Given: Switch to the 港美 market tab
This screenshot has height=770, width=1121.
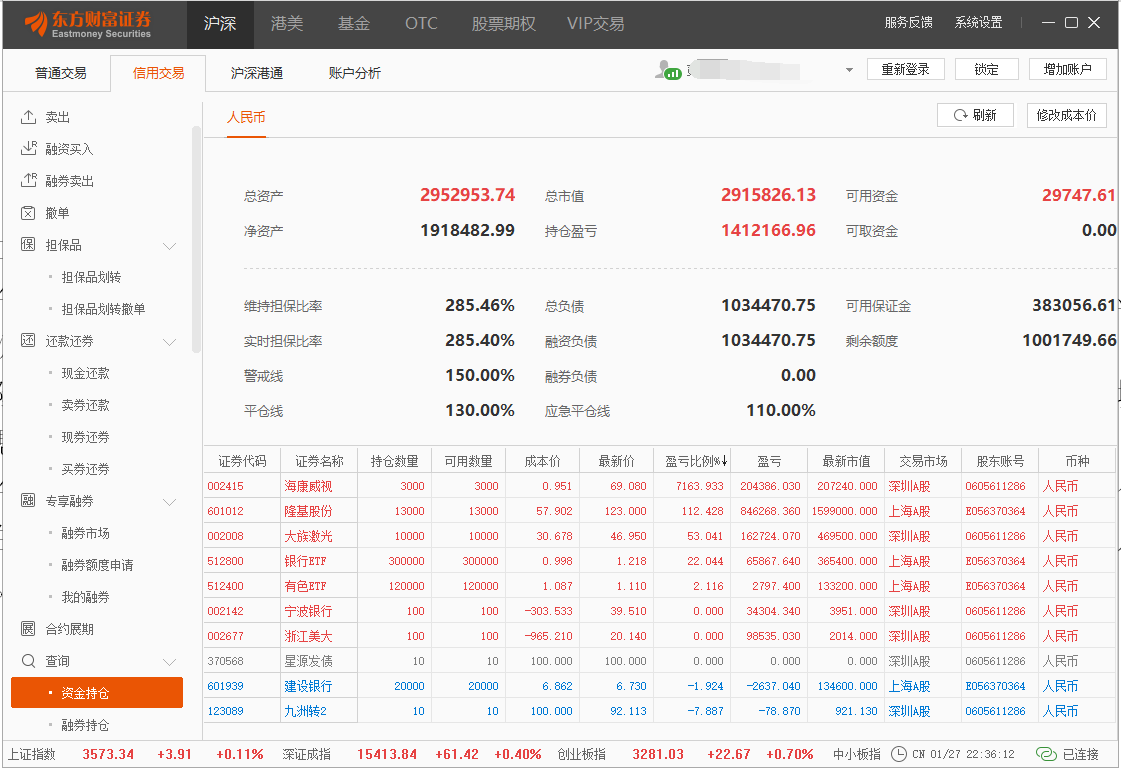Looking at the screenshot, I should 287,24.
